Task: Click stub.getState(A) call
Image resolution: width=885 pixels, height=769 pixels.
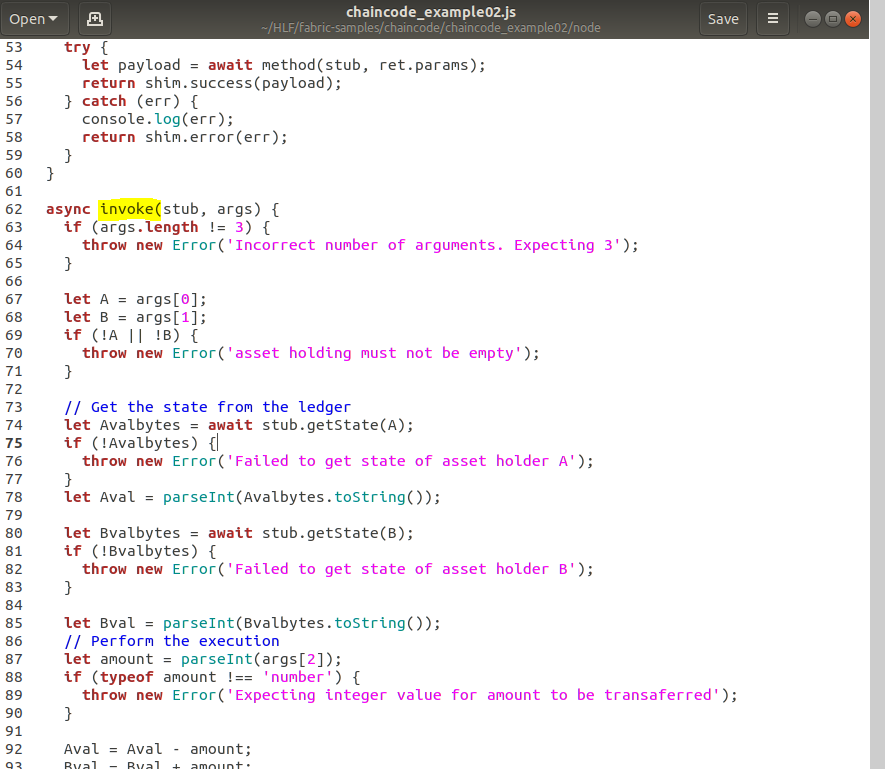Action: (x=332, y=425)
